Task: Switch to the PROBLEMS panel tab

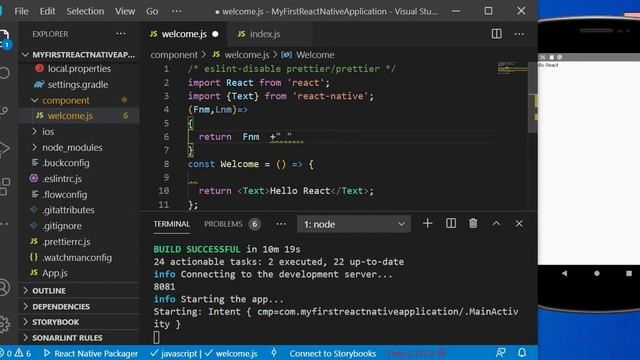Action: pyautogui.click(x=232, y=224)
